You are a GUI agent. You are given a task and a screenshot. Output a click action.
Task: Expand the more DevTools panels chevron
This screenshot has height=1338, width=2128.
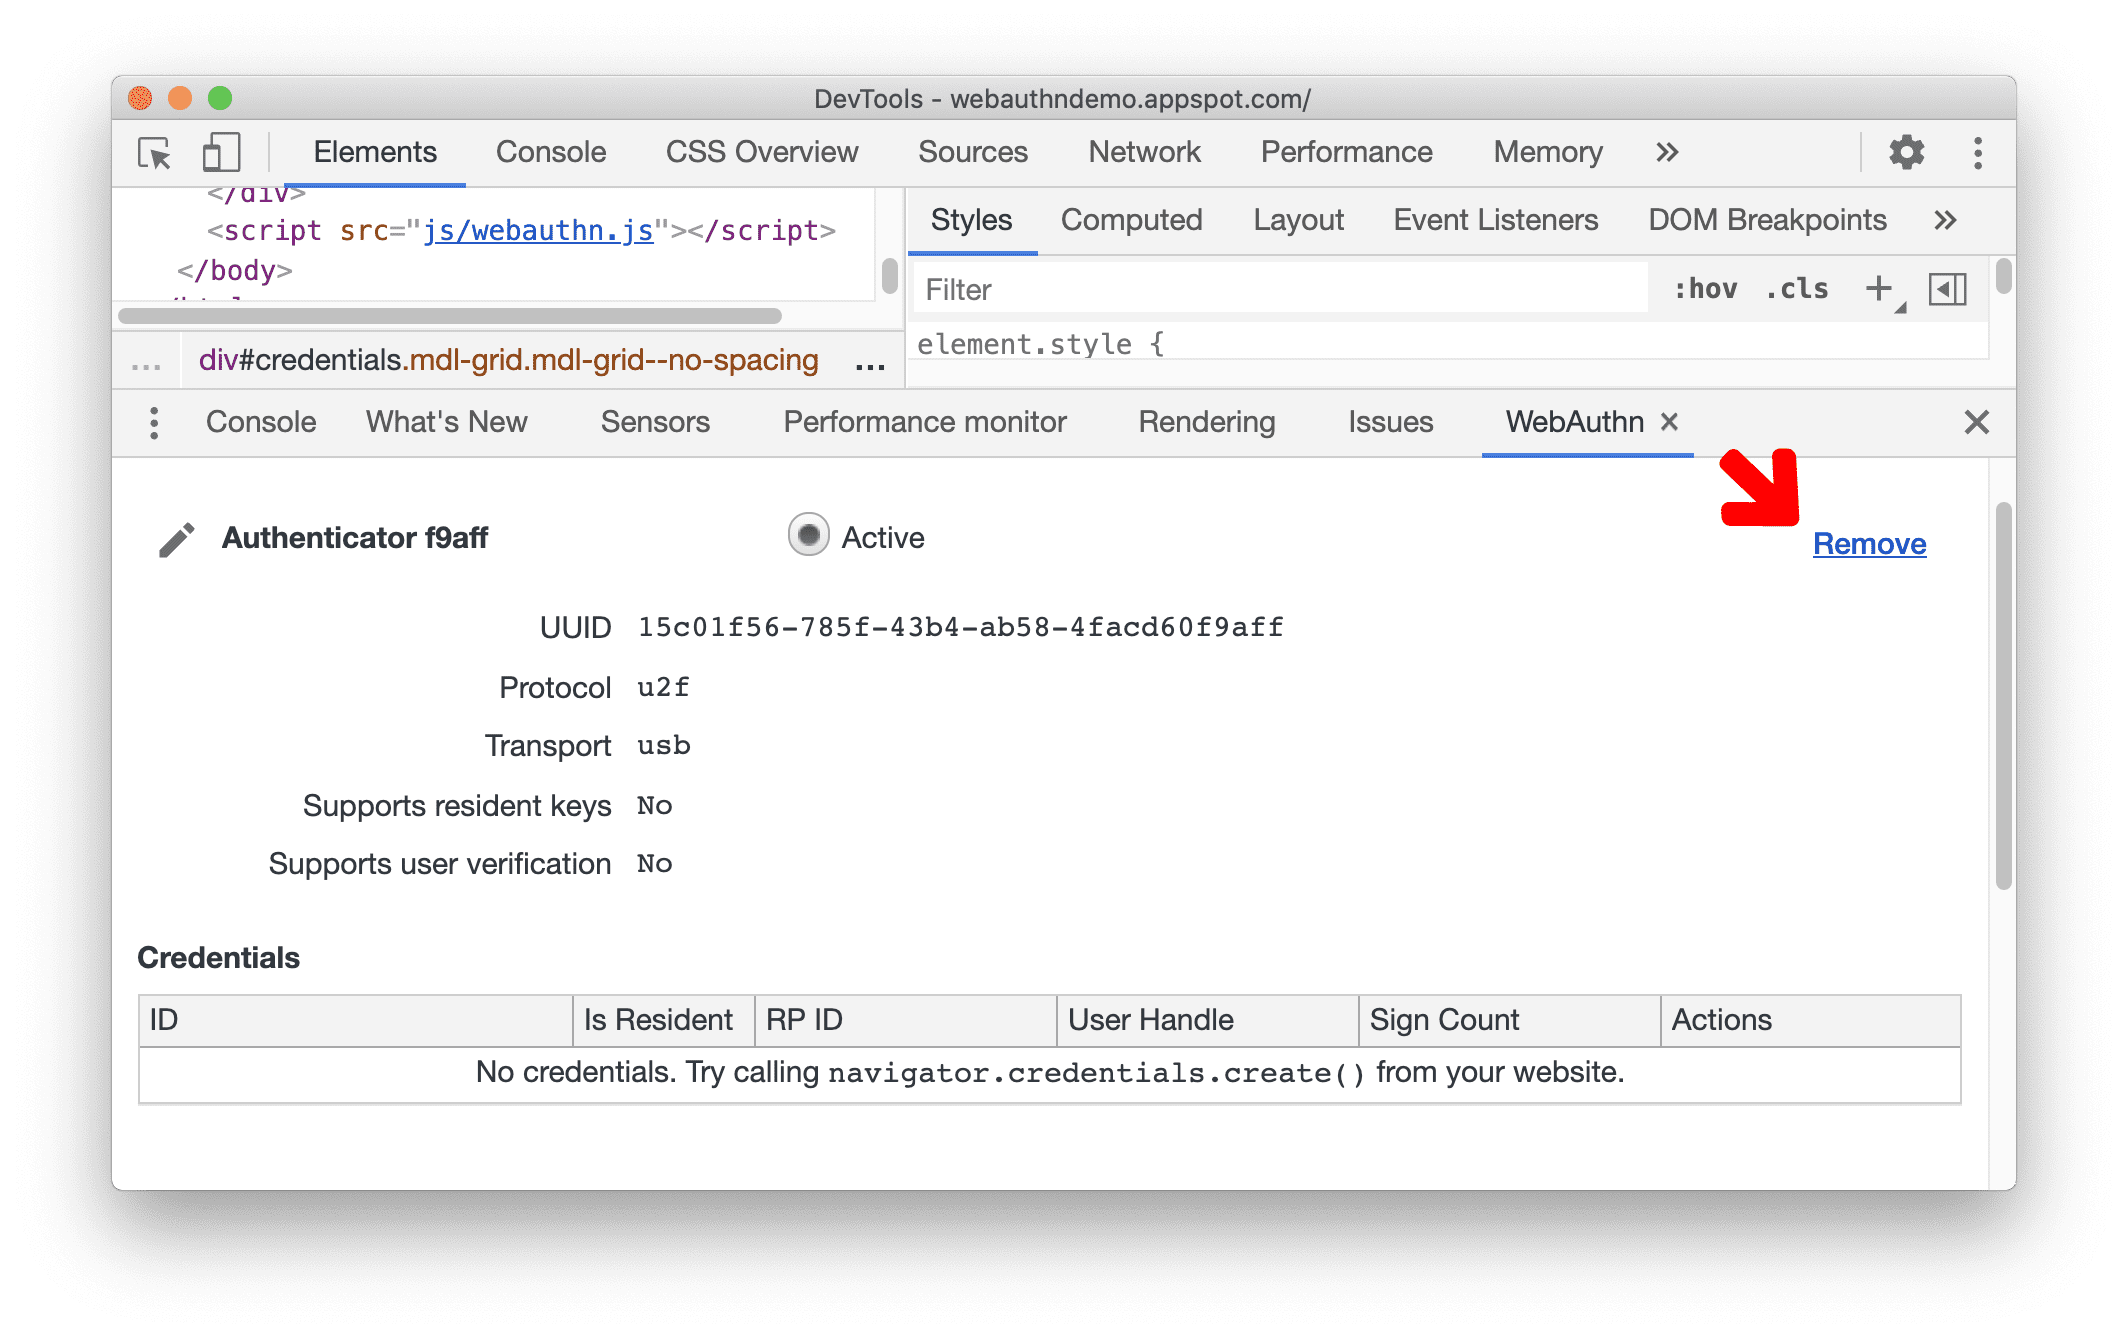tap(1661, 153)
